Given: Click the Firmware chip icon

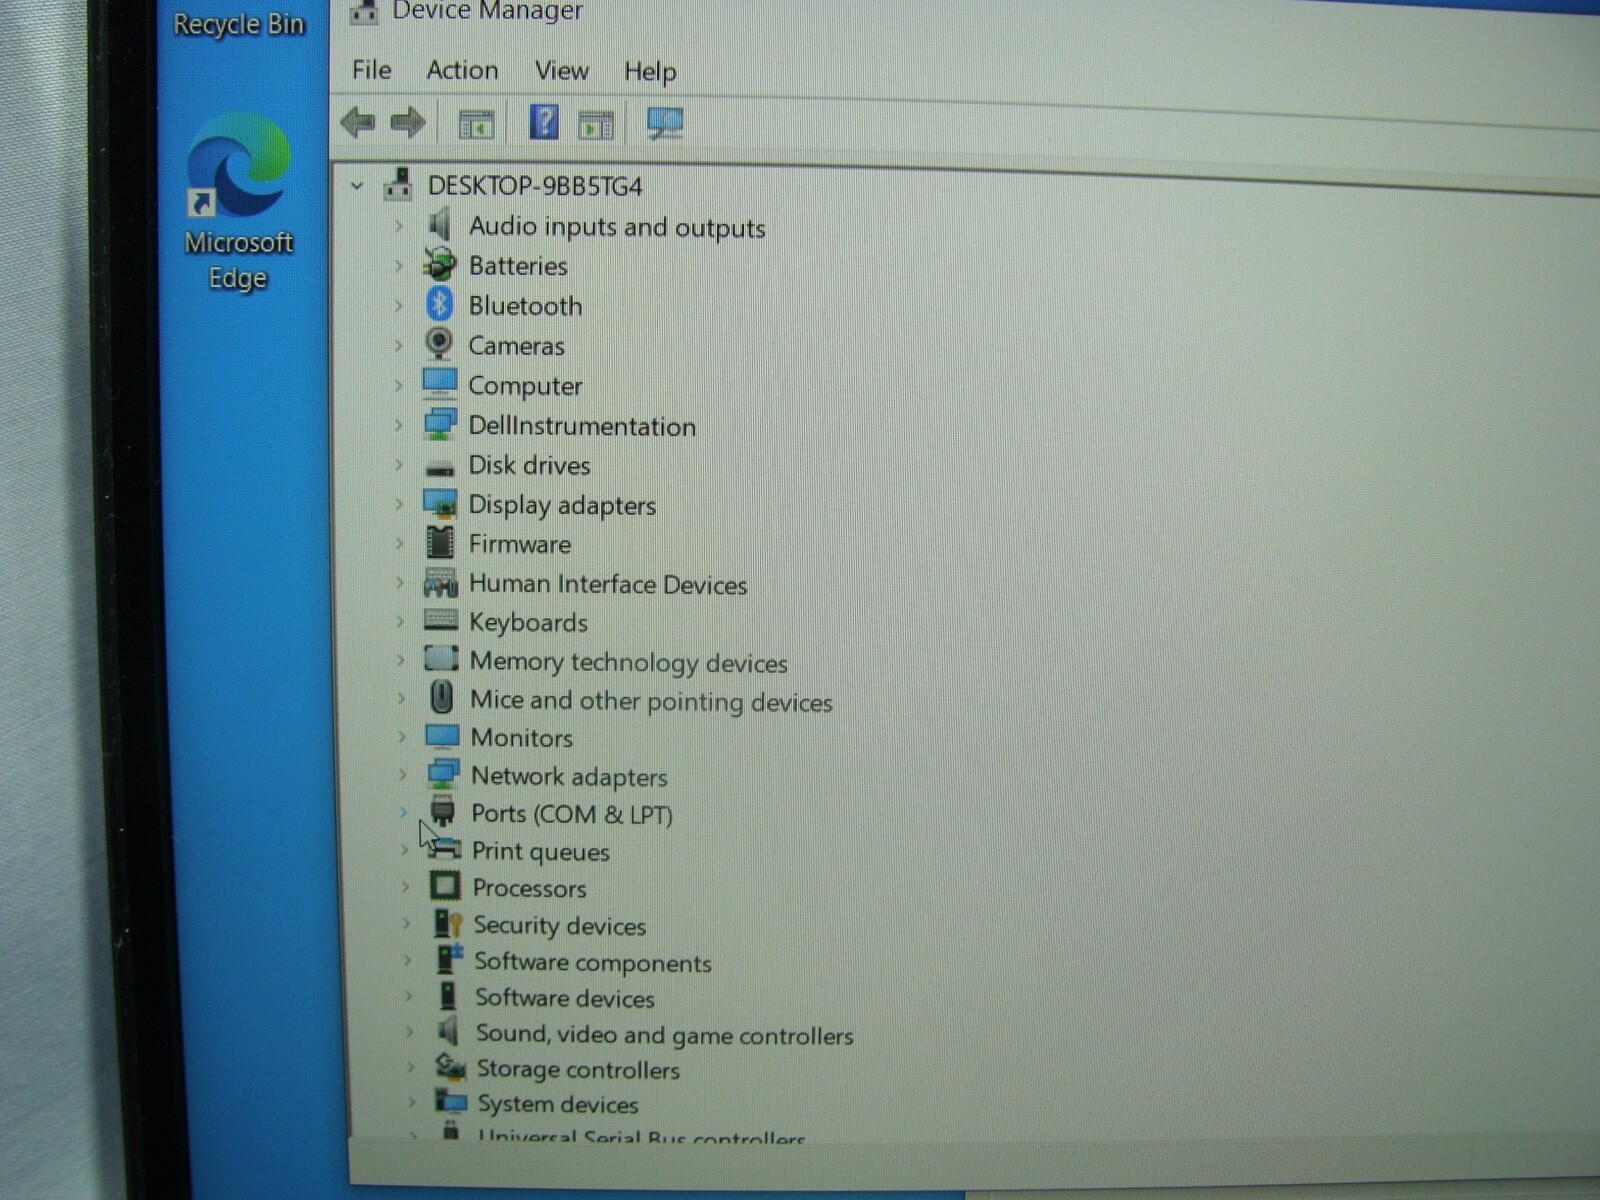Looking at the screenshot, I should 440,542.
